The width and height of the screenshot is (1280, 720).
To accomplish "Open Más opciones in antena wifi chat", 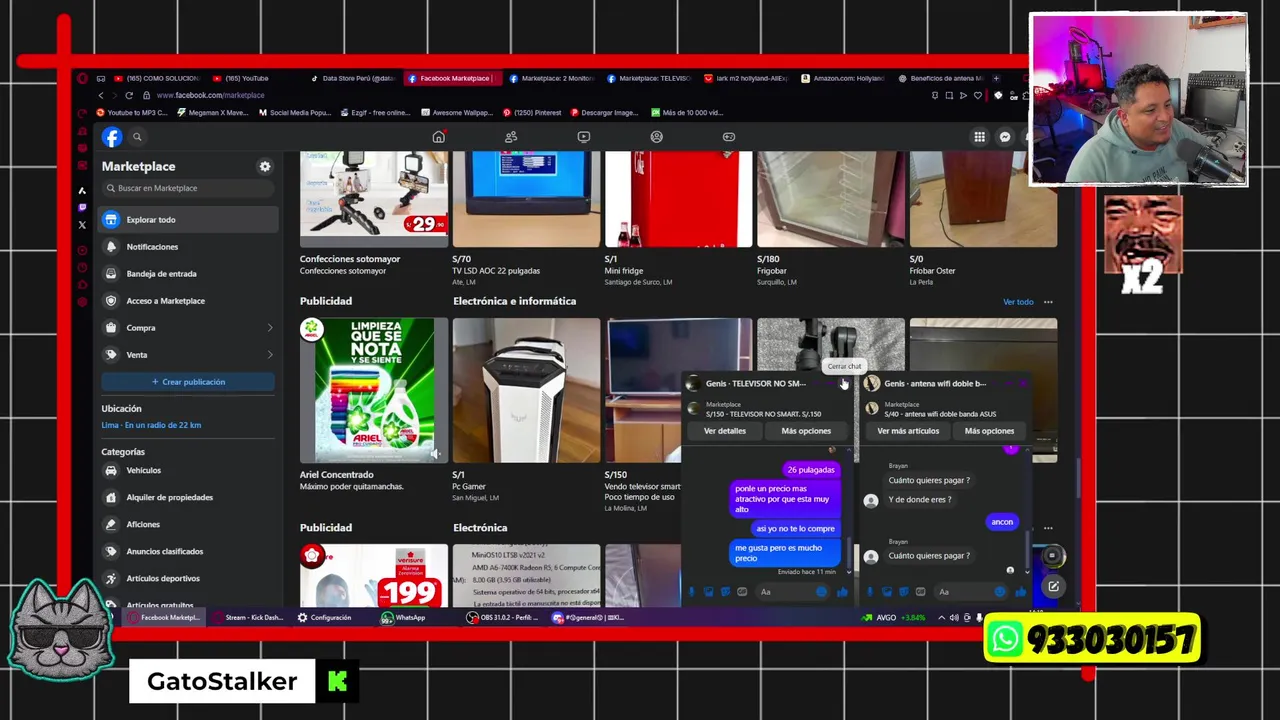I will click(x=989, y=431).
